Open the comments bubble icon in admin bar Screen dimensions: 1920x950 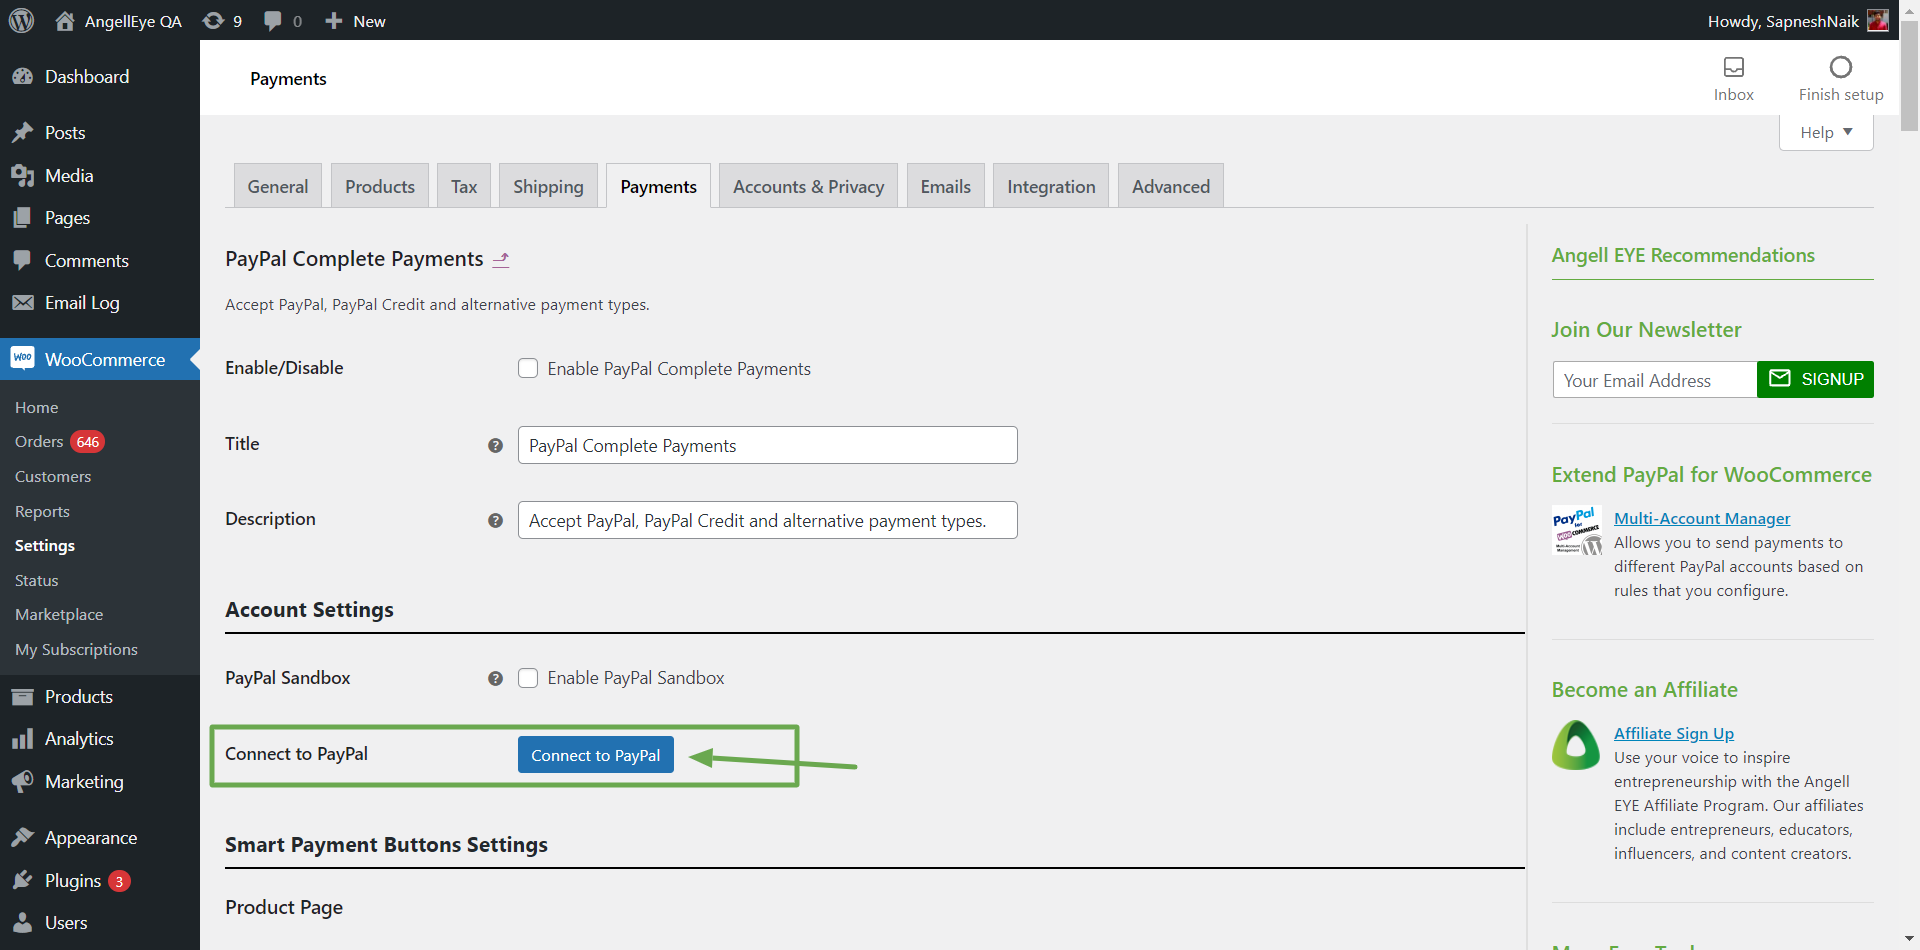pyautogui.click(x=272, y=21)
